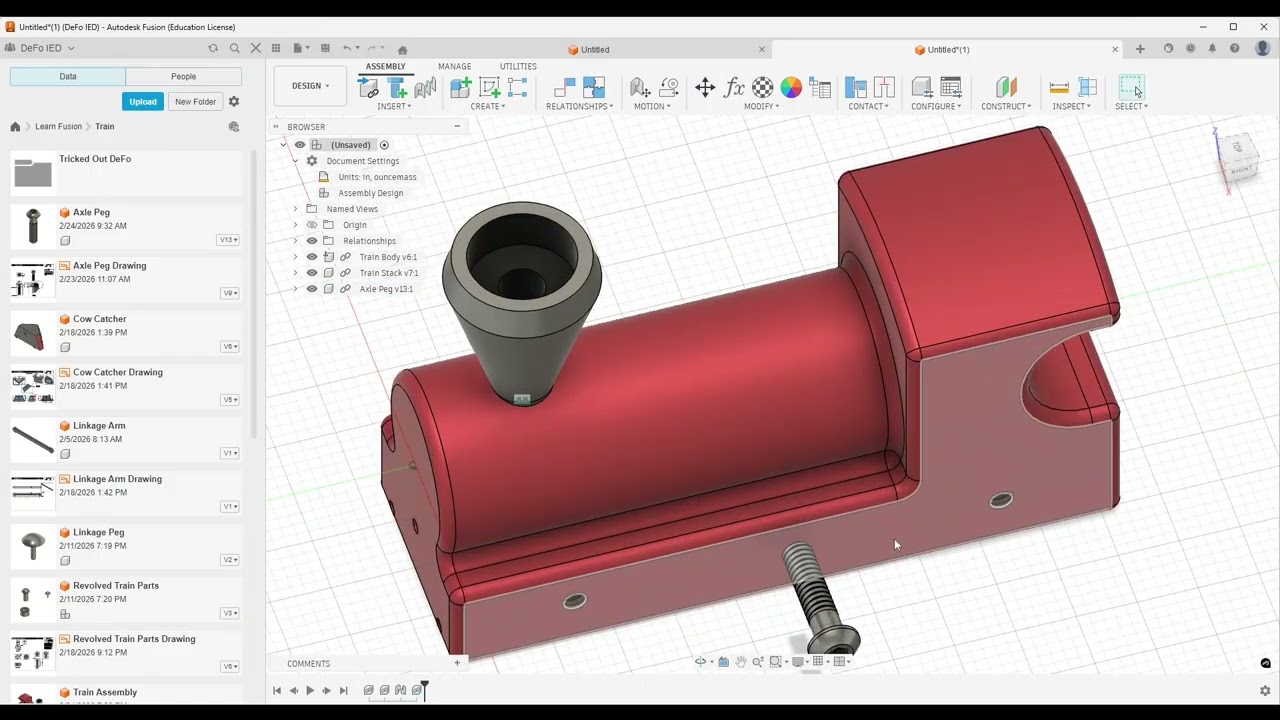This screenshot has height=720, width=1280.
Task: Open the Bill of Materials icon
Action: tap(820, 88)
